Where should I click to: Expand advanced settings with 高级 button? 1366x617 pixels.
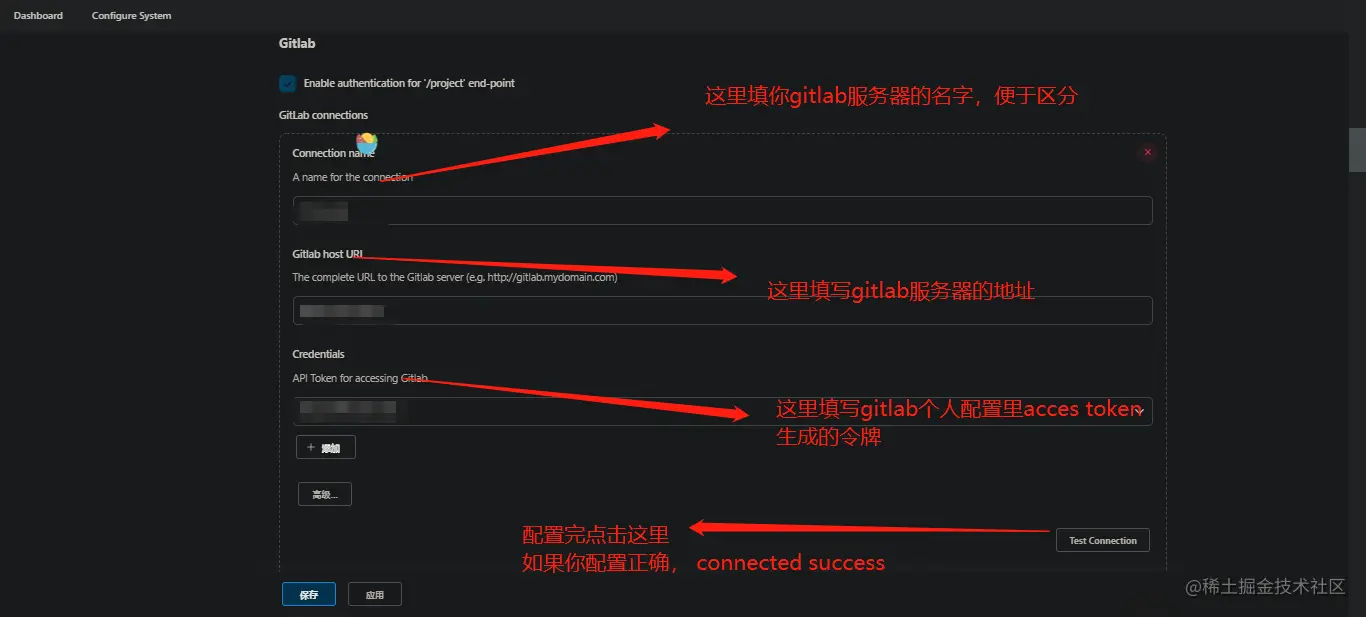(x=325, y=494)
